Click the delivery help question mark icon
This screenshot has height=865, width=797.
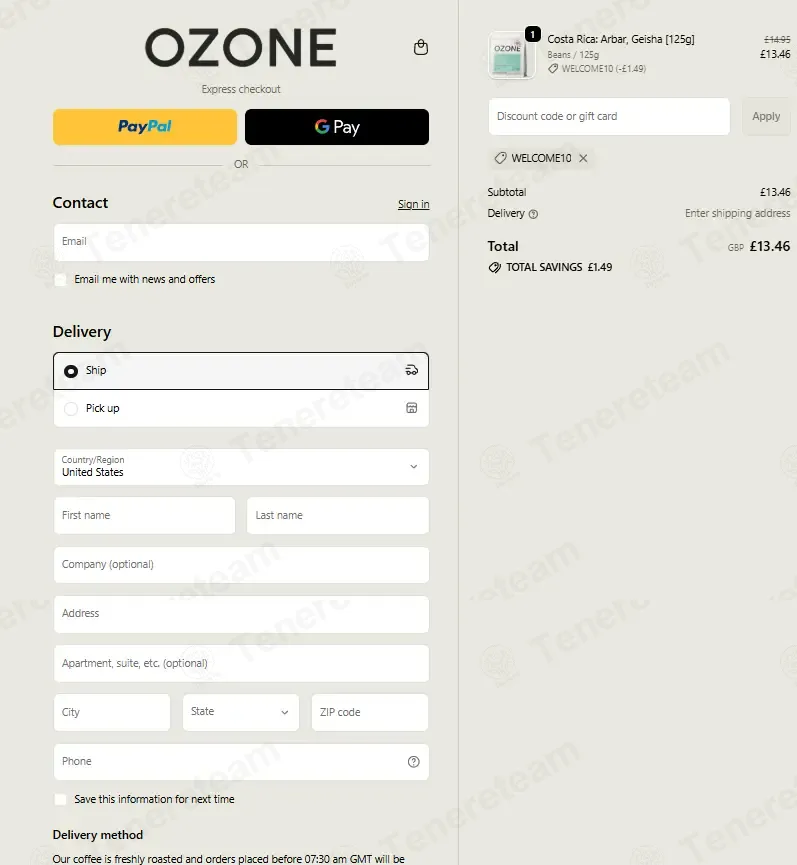(533, 214)
